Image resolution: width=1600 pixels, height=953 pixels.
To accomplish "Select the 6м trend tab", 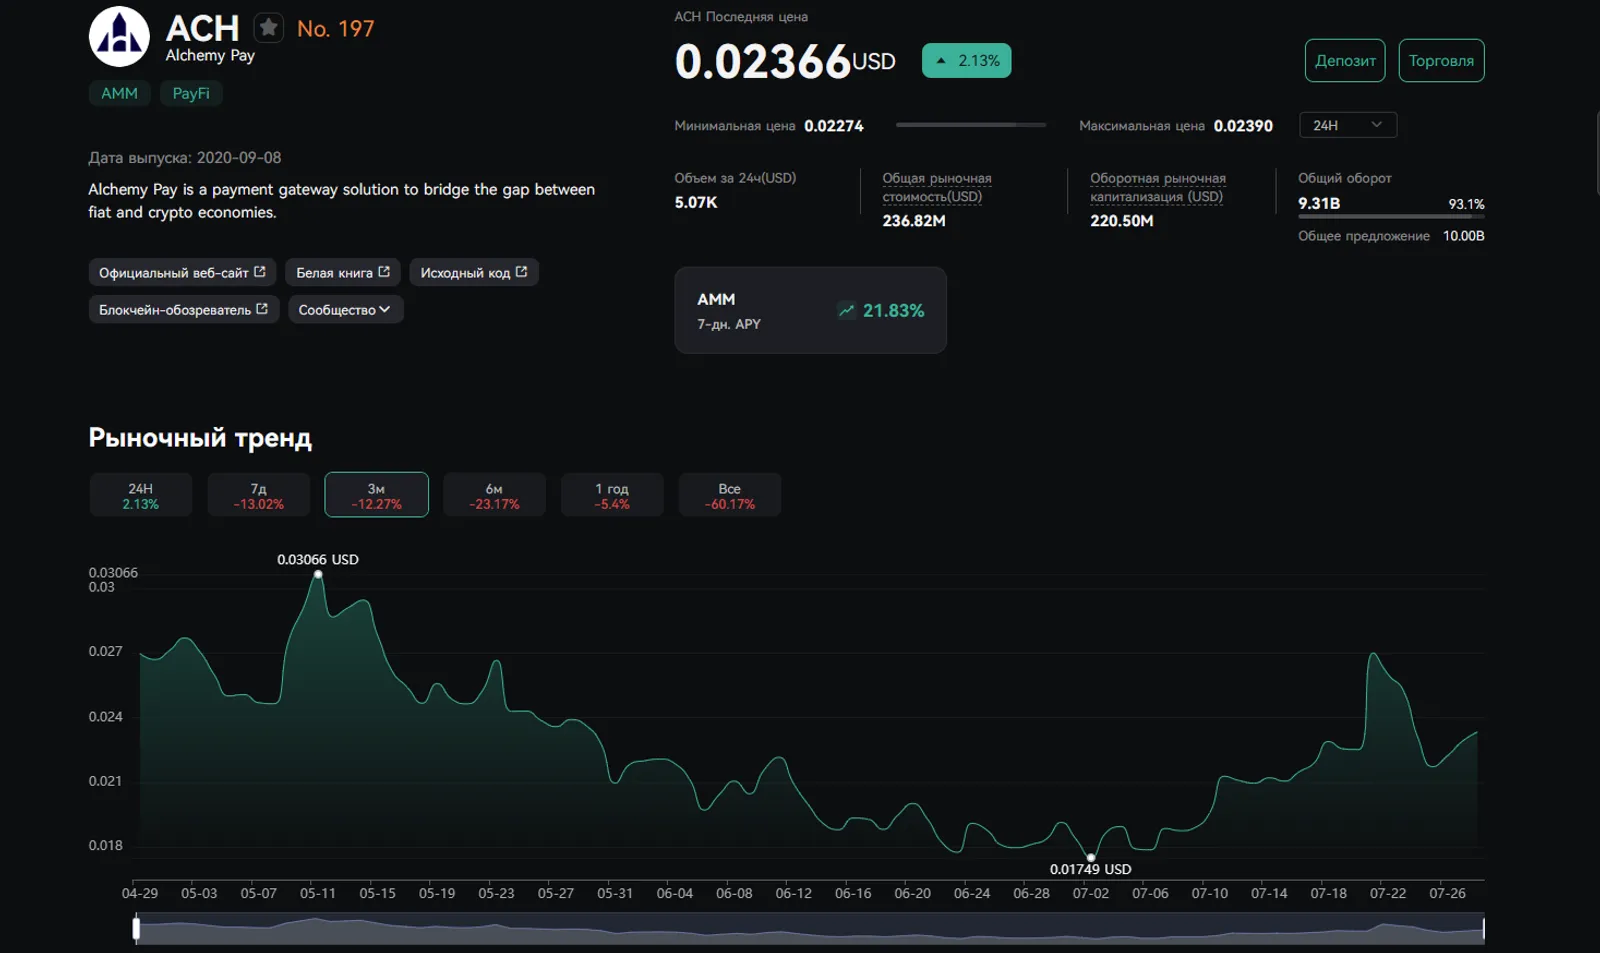I will pyautogui.click(x=494, y=495).
